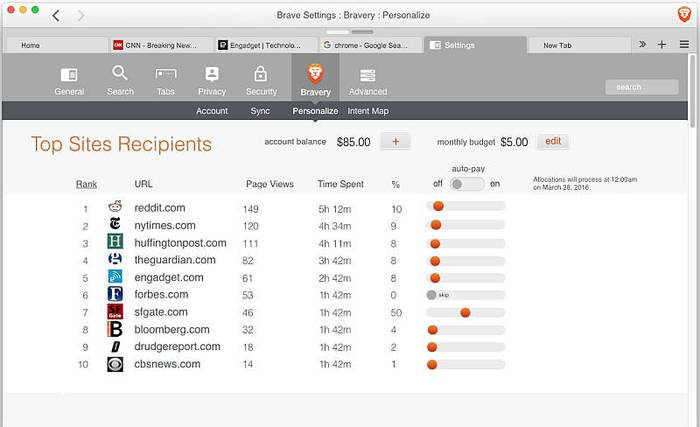Click the reddit.com URL text
700x427 pixels.
160,208
